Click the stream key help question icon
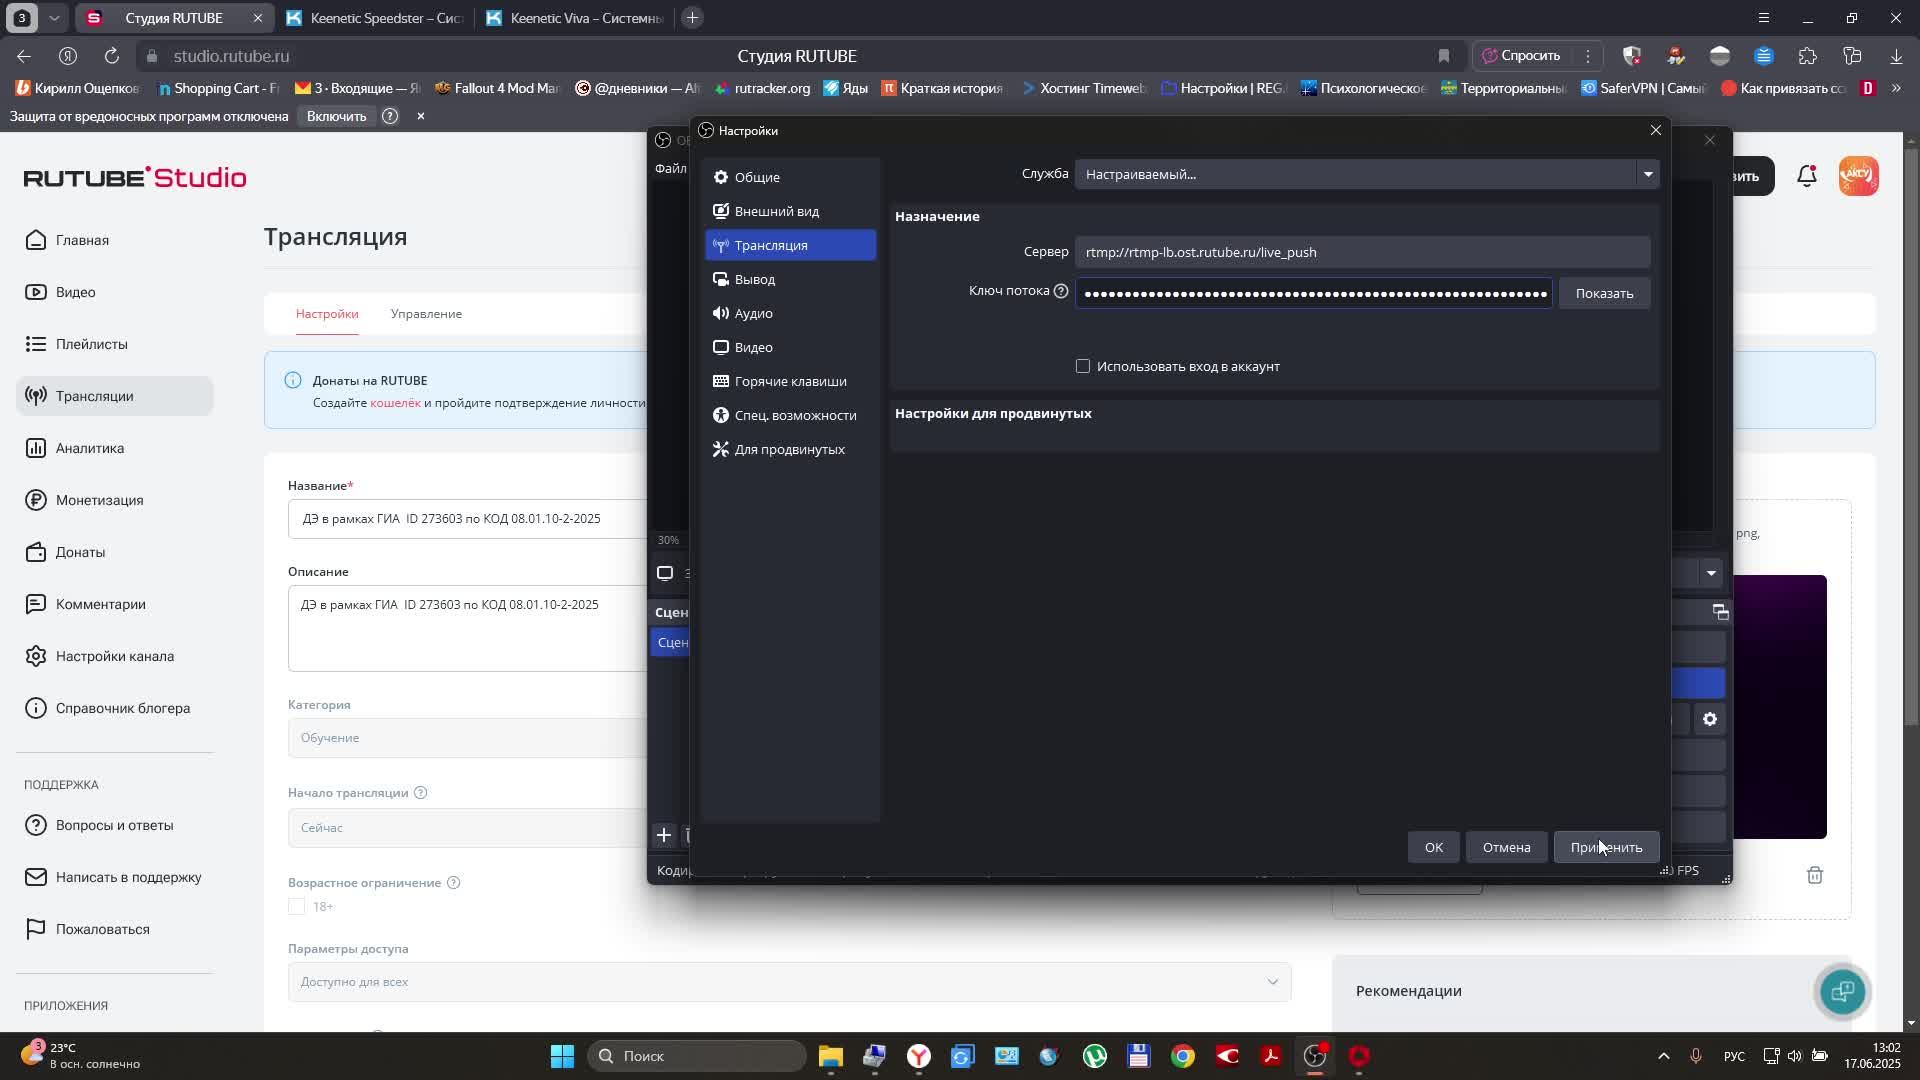 (x=1061, y=291)
